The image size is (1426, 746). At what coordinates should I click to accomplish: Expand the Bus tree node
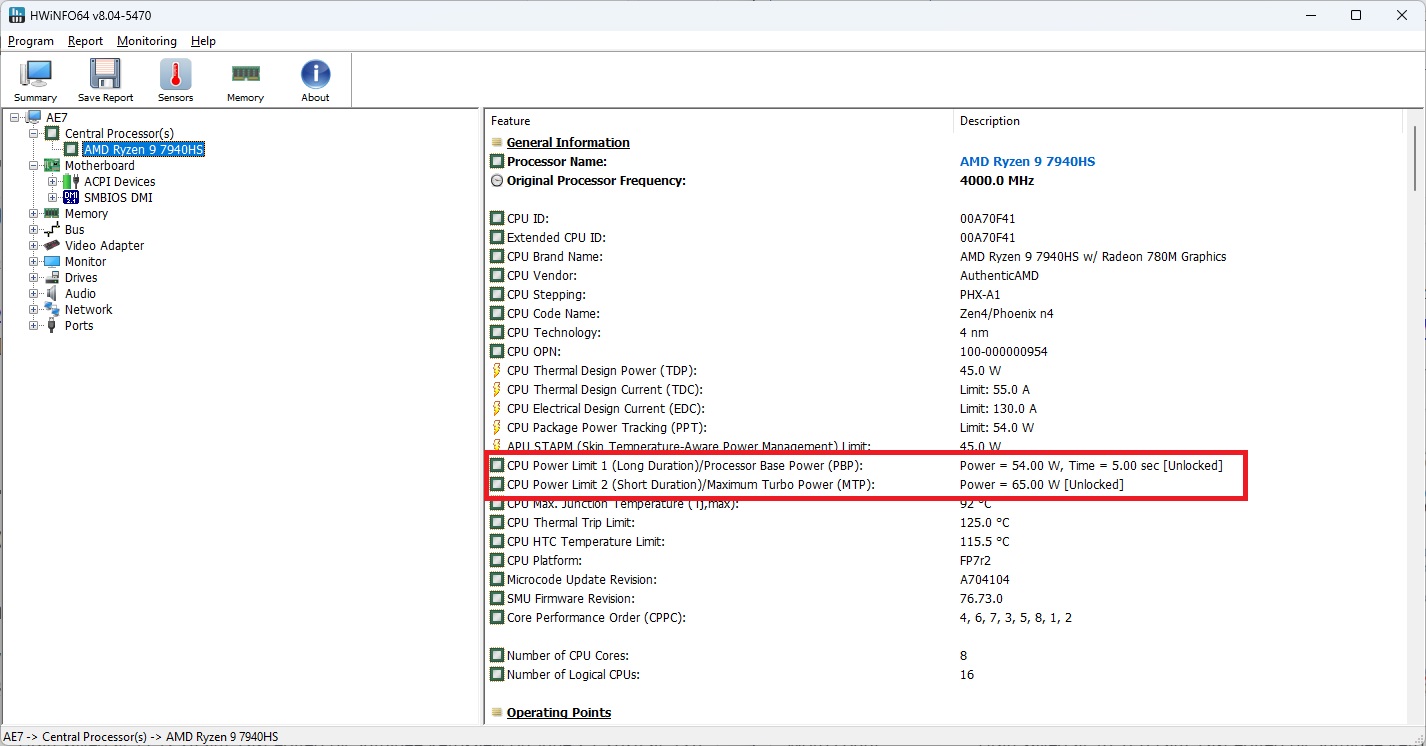pos(34,230)
